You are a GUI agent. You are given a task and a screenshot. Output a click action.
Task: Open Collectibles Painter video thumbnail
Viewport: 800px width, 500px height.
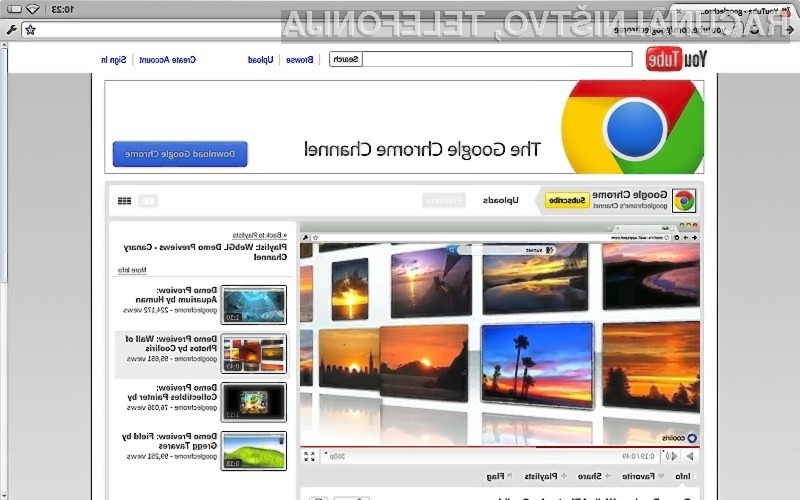[x=254, y=402]
